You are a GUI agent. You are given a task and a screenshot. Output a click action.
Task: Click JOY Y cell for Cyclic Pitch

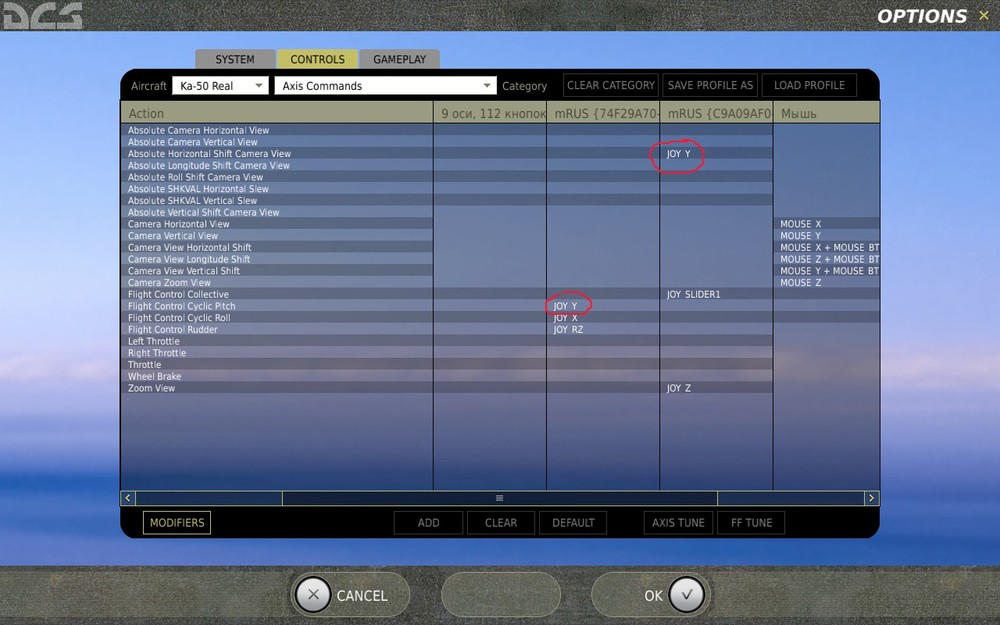tap(603, 305)
